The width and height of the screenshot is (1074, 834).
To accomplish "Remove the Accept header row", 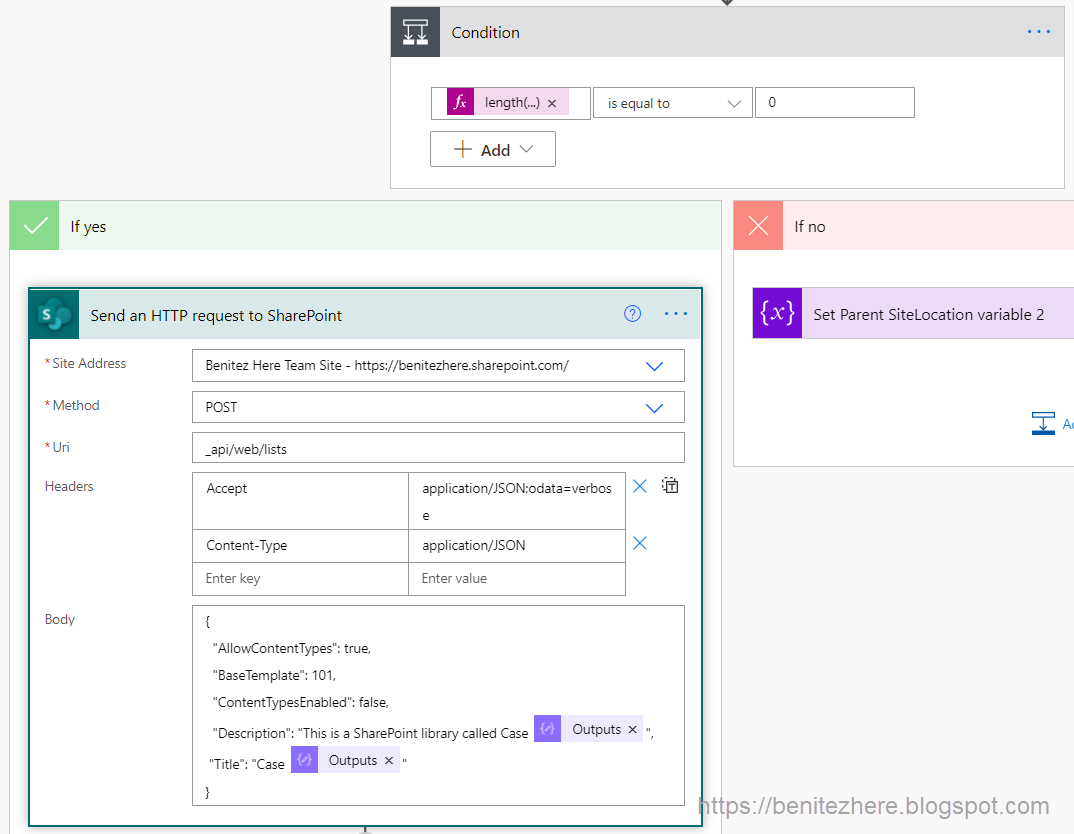I will 639,486.
